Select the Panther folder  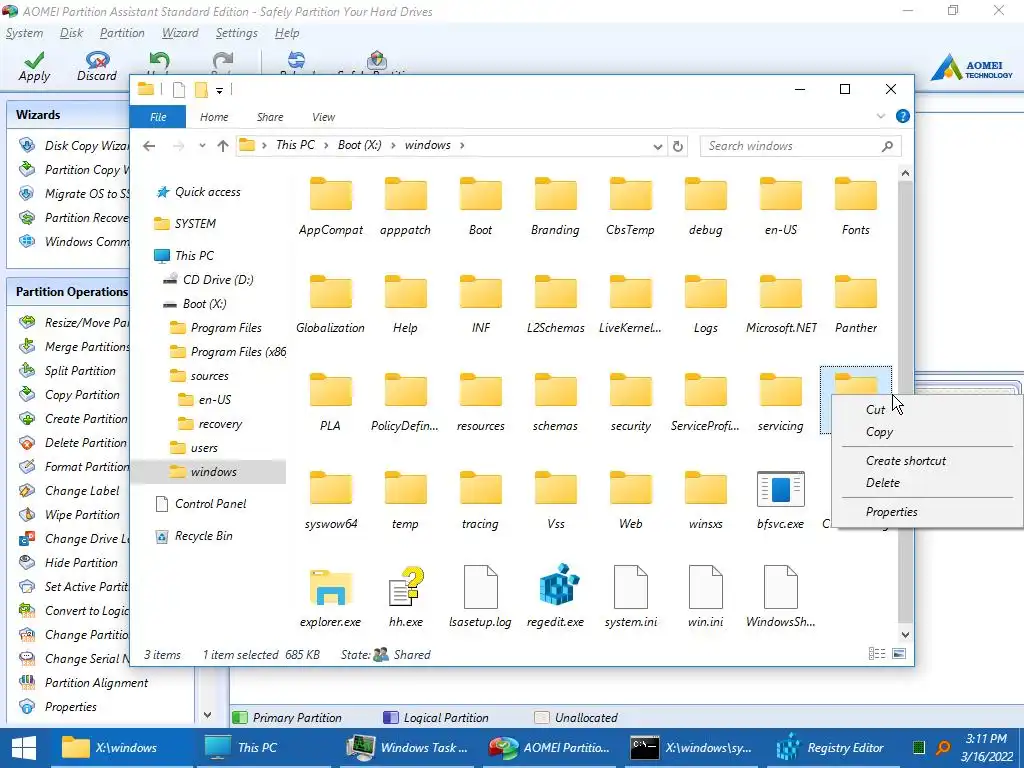click(x=856, y=304)
